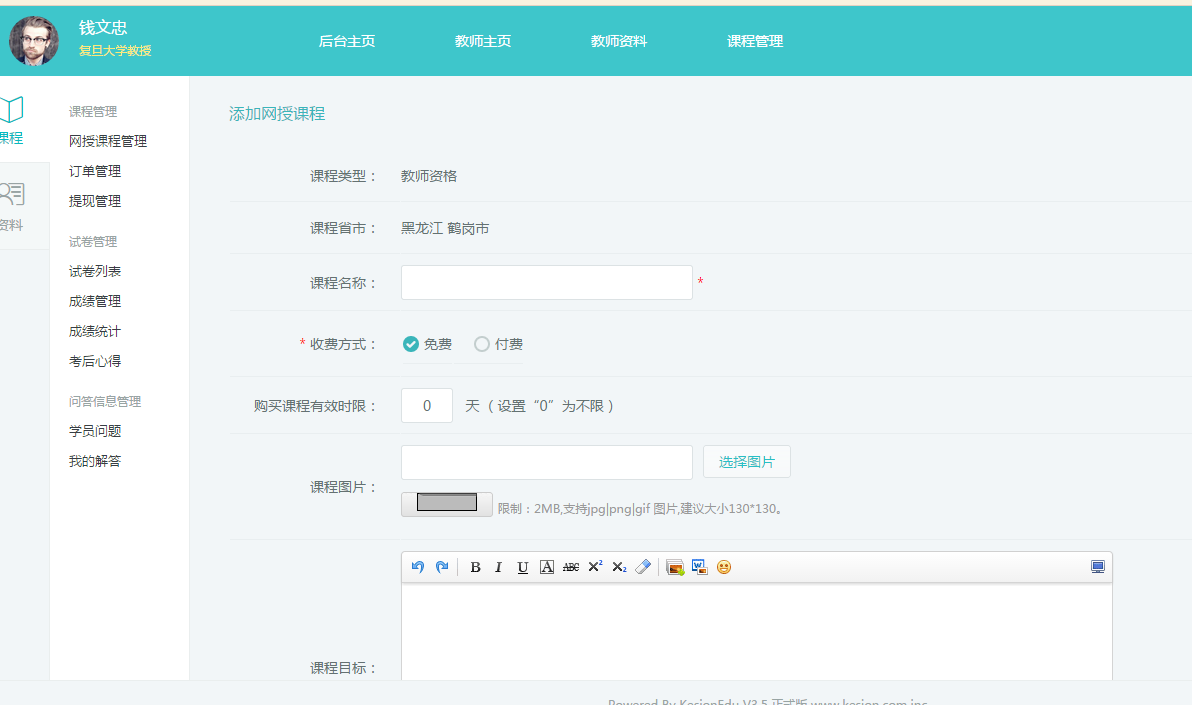The image size is (1192, 705).
Task: Switch to 教师主页 in the top navigation
Action: [482, 41]
